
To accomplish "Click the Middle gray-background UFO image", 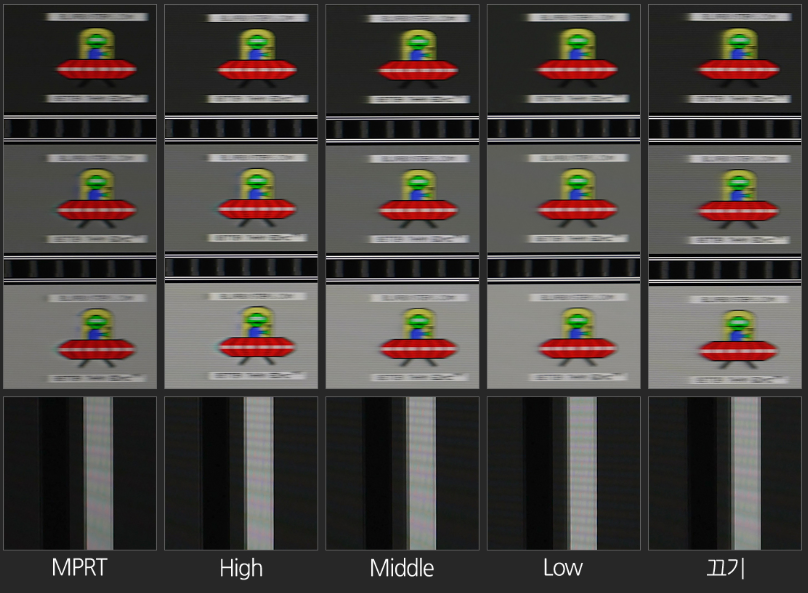I will 402,198.
